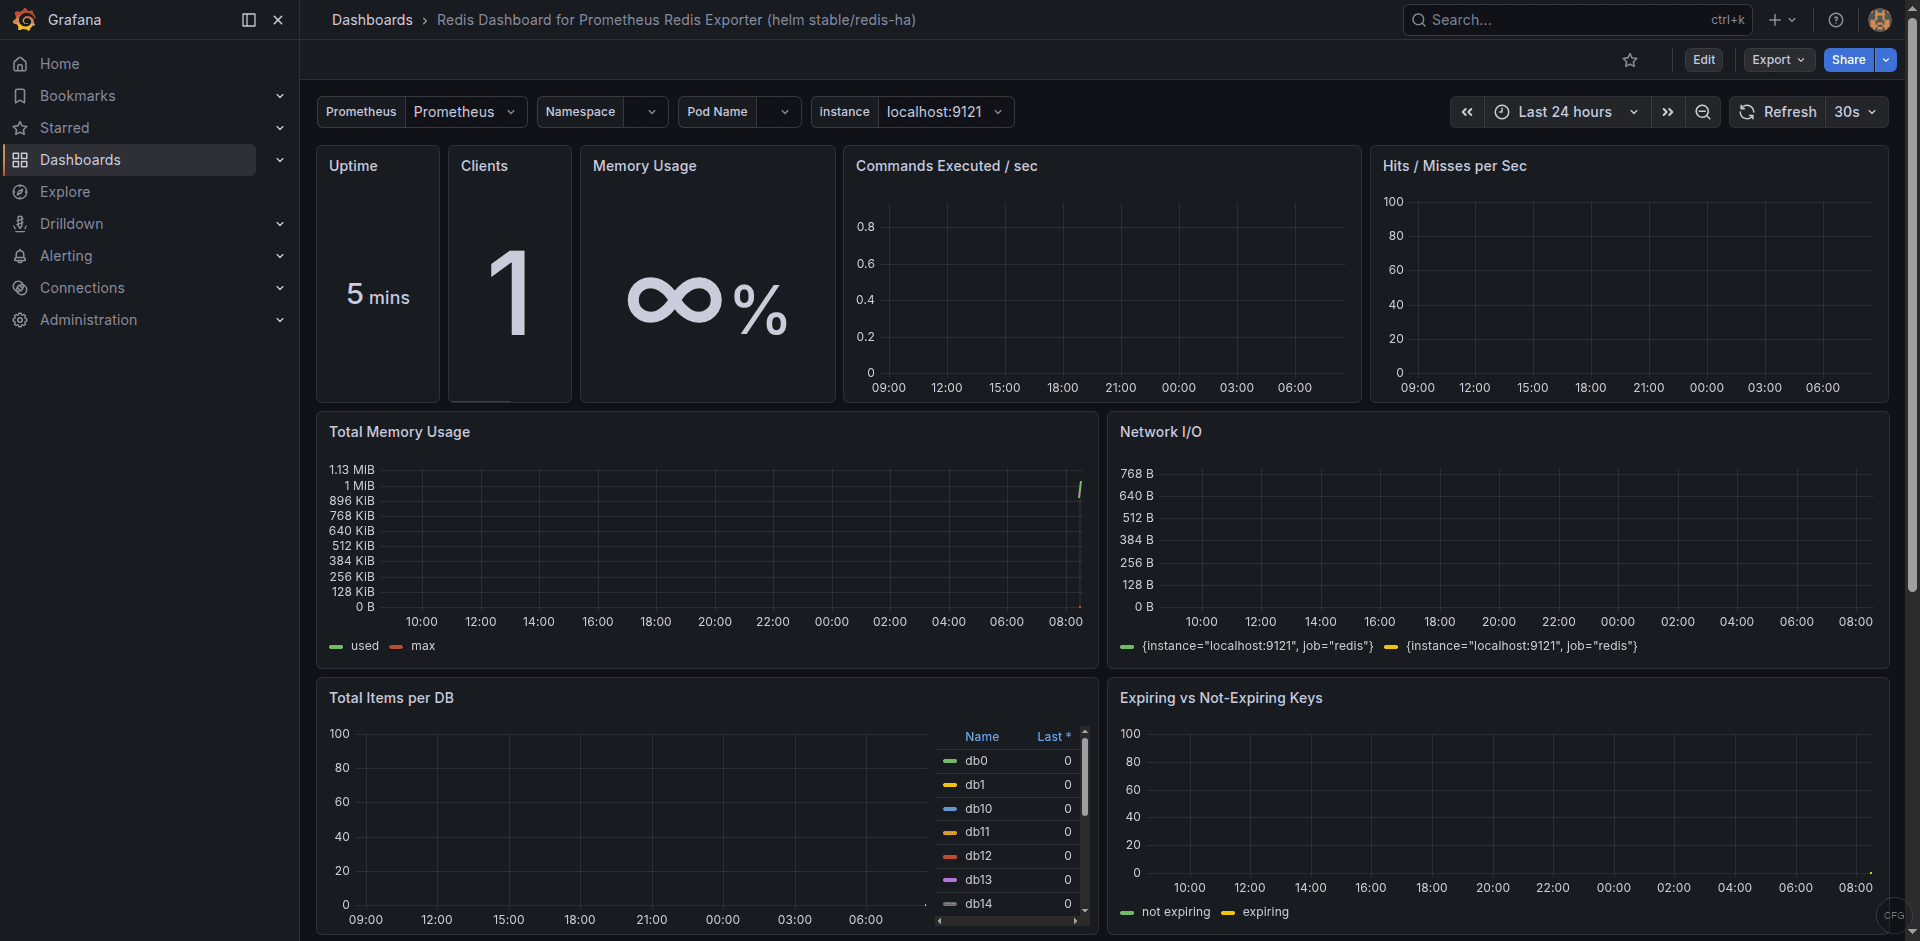Toggle the 'used' legend entry visibility

click(364, 646)
